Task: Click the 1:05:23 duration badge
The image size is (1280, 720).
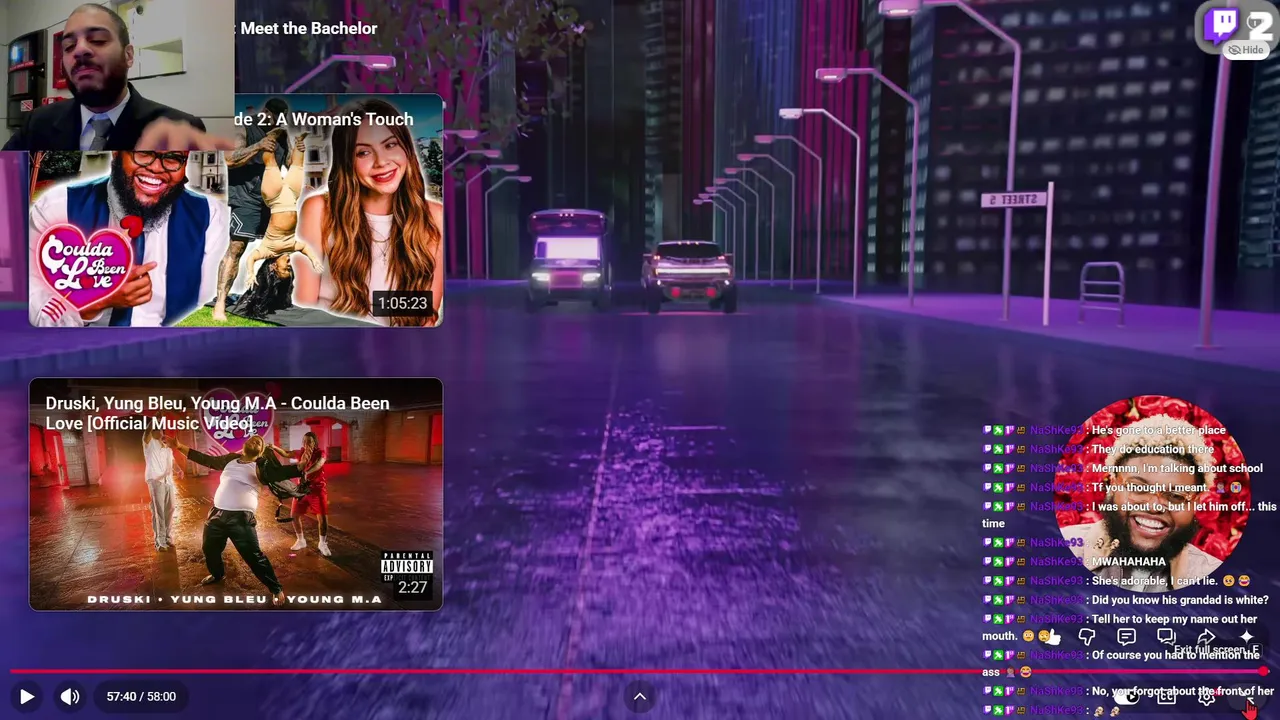Action: [402, 303]
